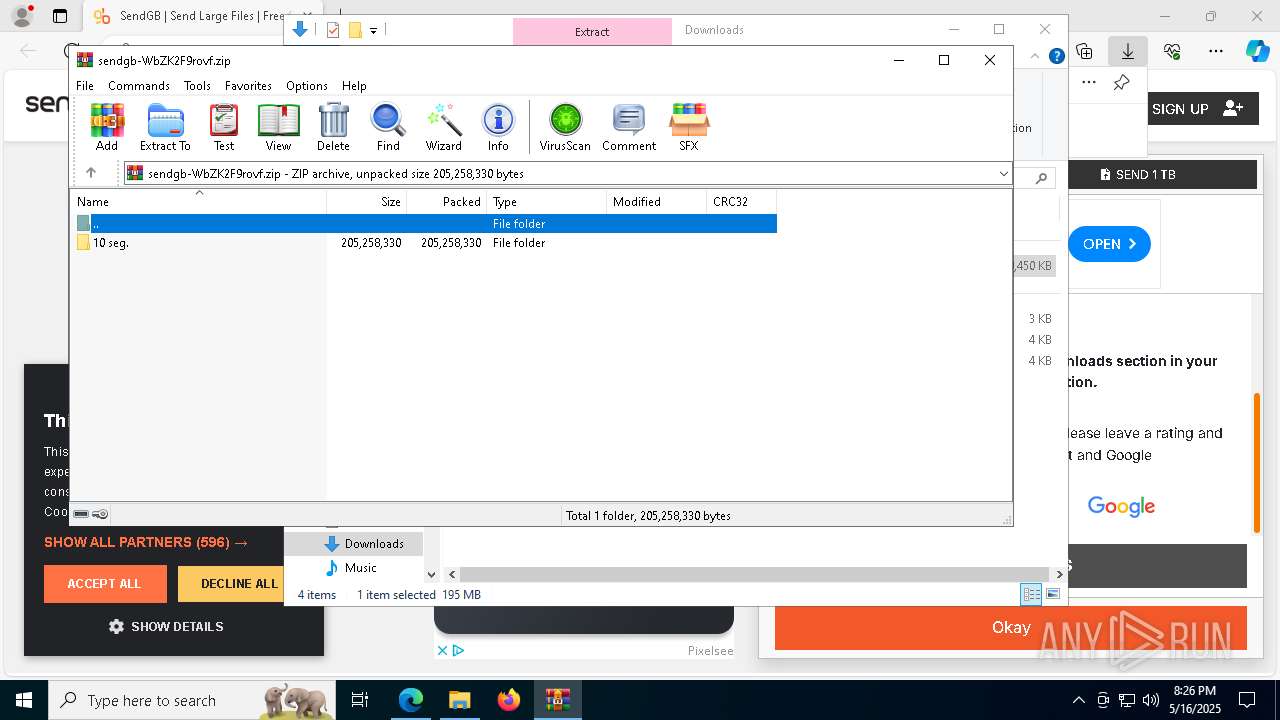The image size is (1280, 720).
Task: Open Edge tab actions menu icon
Action: coord(60,16)
